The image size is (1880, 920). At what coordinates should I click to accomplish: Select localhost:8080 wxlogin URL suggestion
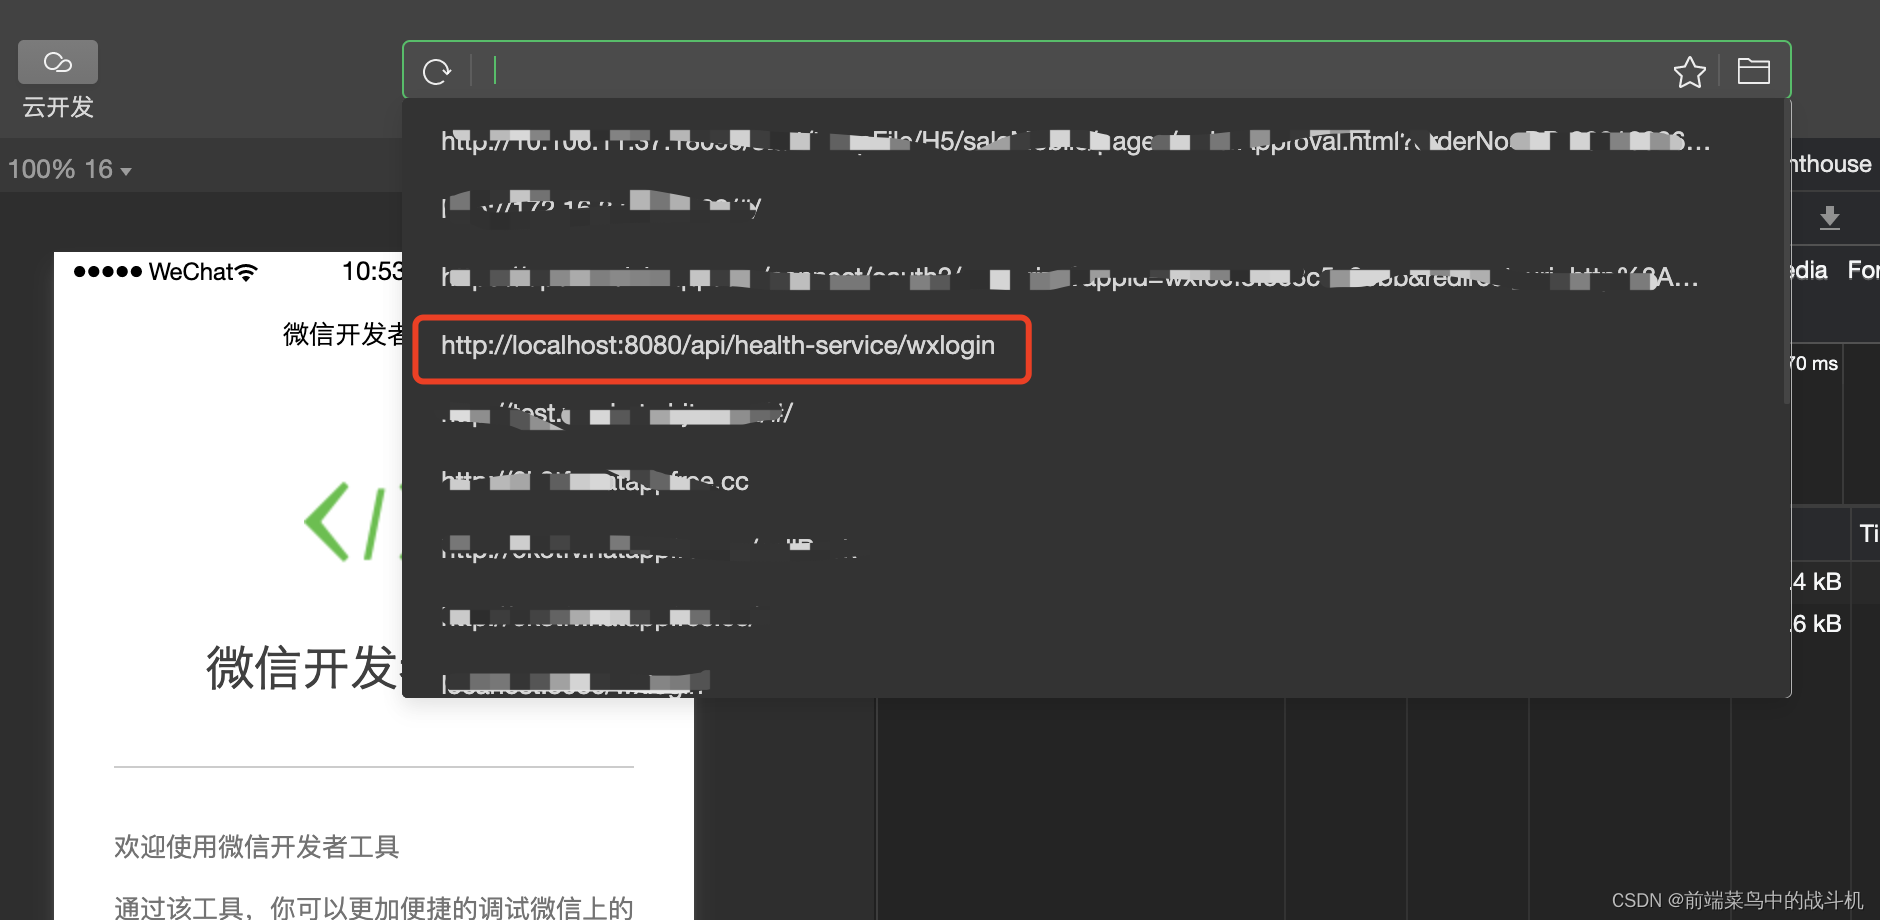(718, 346)
